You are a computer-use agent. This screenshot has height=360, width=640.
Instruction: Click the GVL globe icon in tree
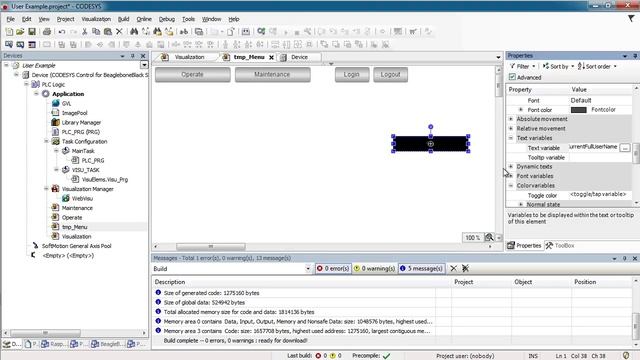(56, 103)
